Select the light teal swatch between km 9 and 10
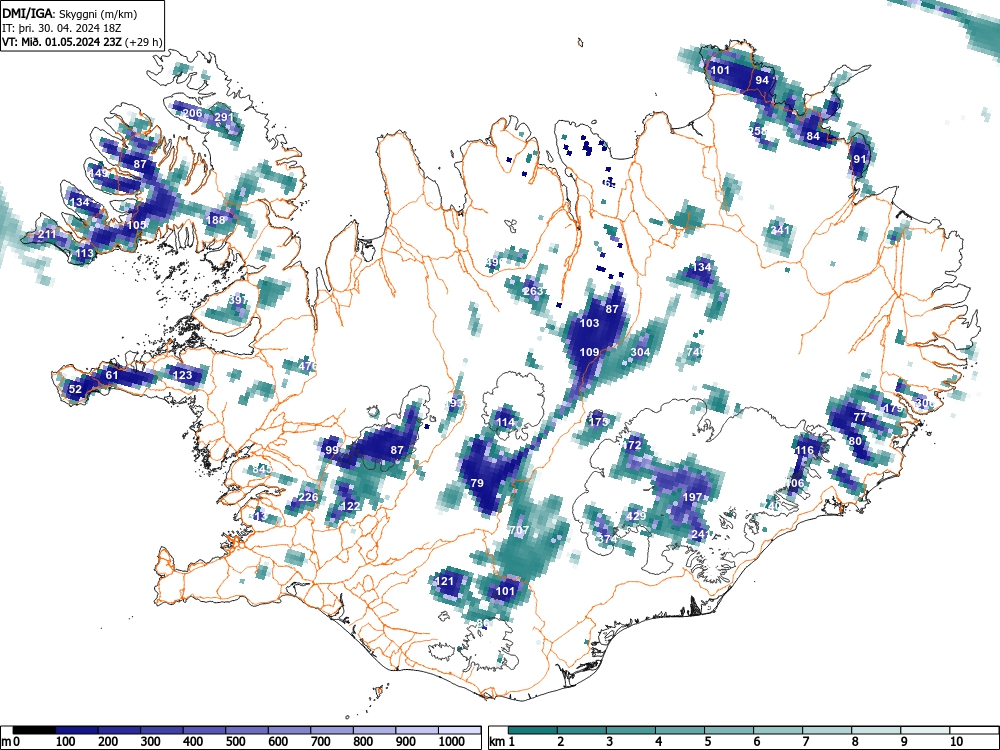 click(x=925, y=730)
